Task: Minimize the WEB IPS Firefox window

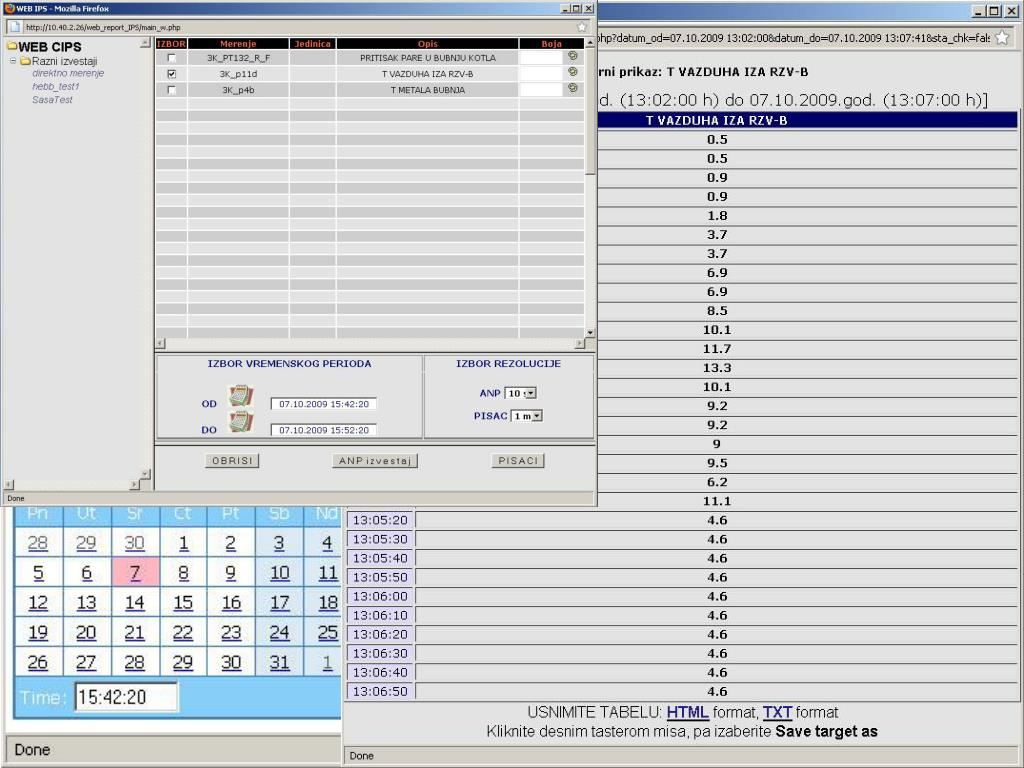Action: pyautogui.click(x=565, y=8)
